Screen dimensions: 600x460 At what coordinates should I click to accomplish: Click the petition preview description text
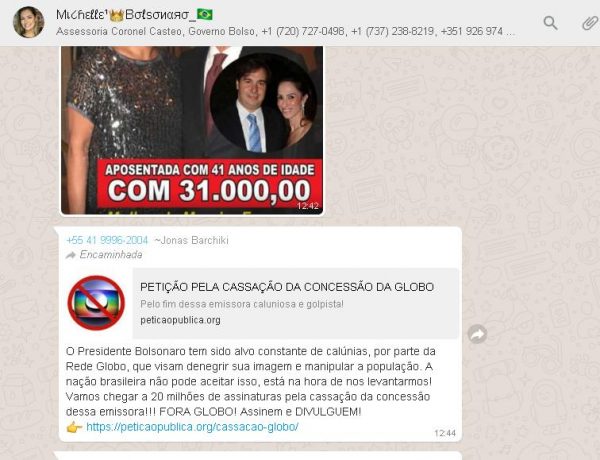tap(242, 304)
